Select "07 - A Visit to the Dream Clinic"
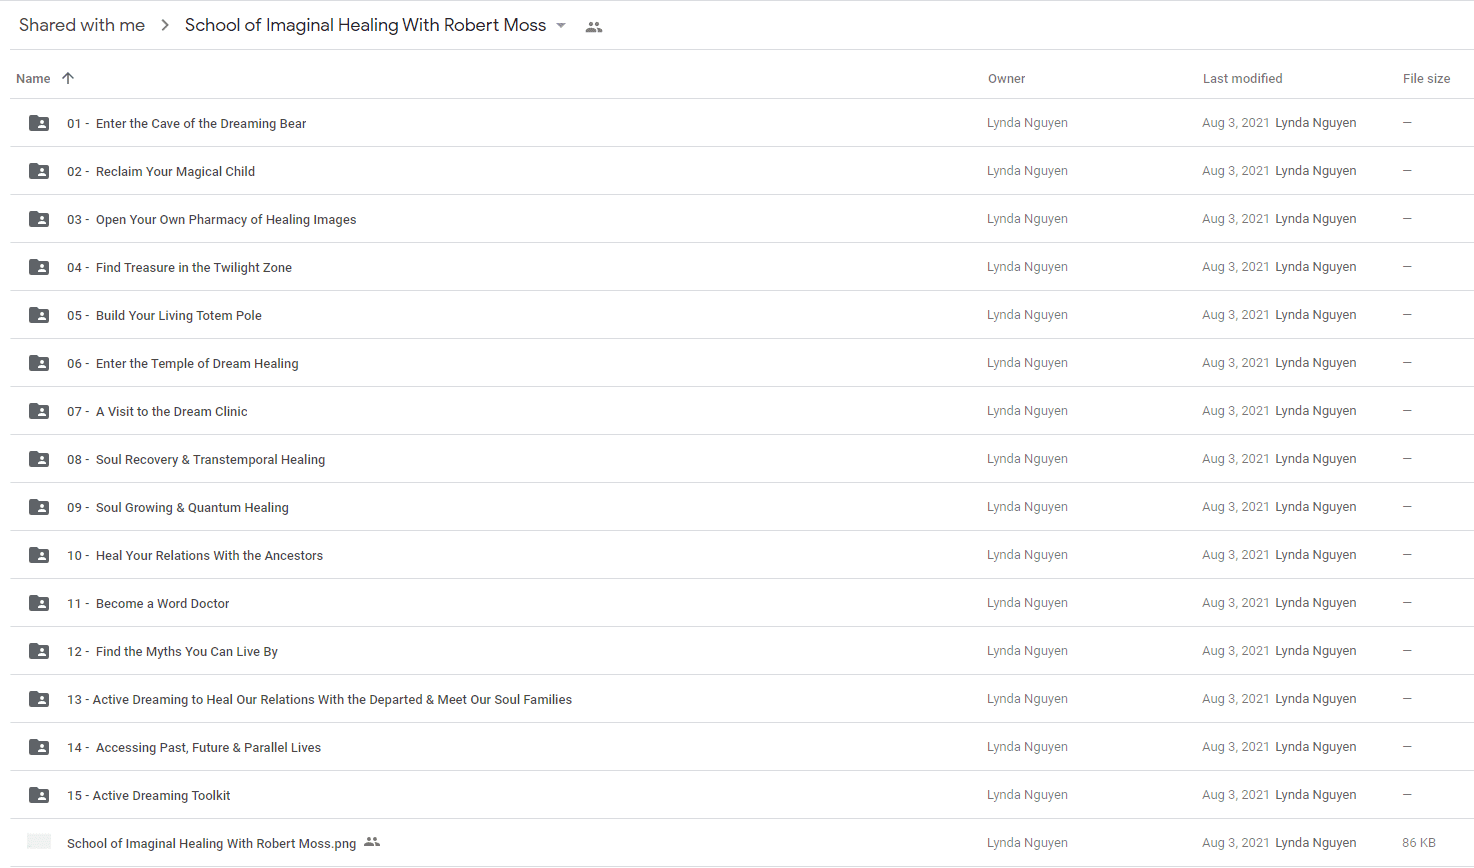The width and height of the screenshot is (1474, 868). pos(157,411)
